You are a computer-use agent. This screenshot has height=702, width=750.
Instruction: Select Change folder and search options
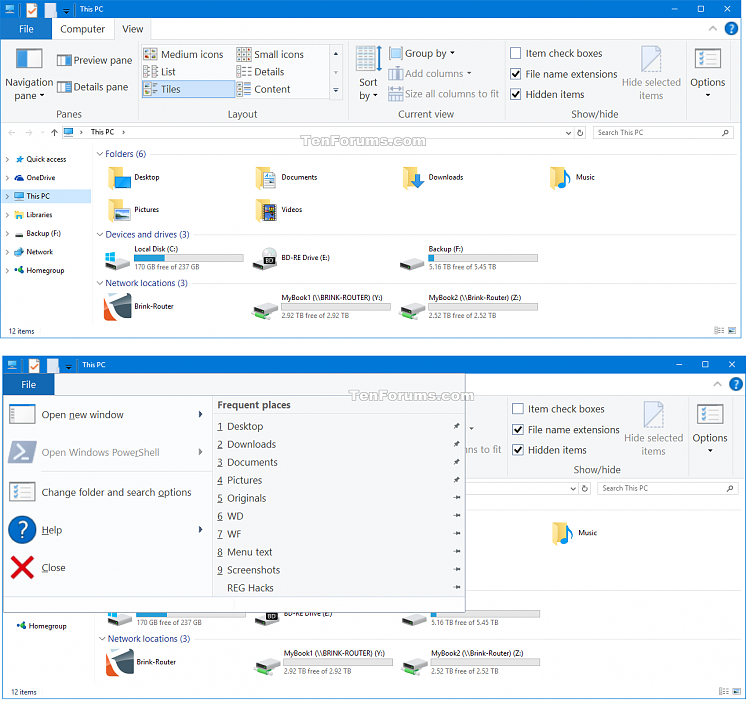click(108, 492)
